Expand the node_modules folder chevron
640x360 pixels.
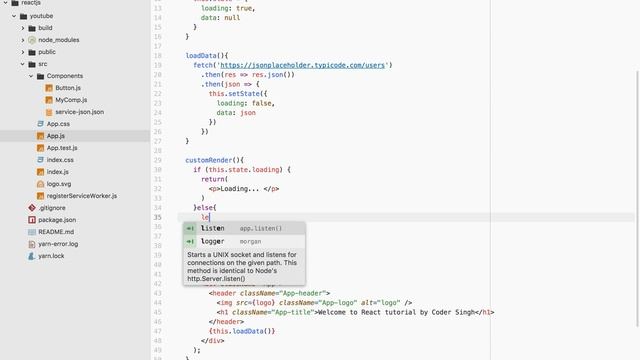point(23,40)
